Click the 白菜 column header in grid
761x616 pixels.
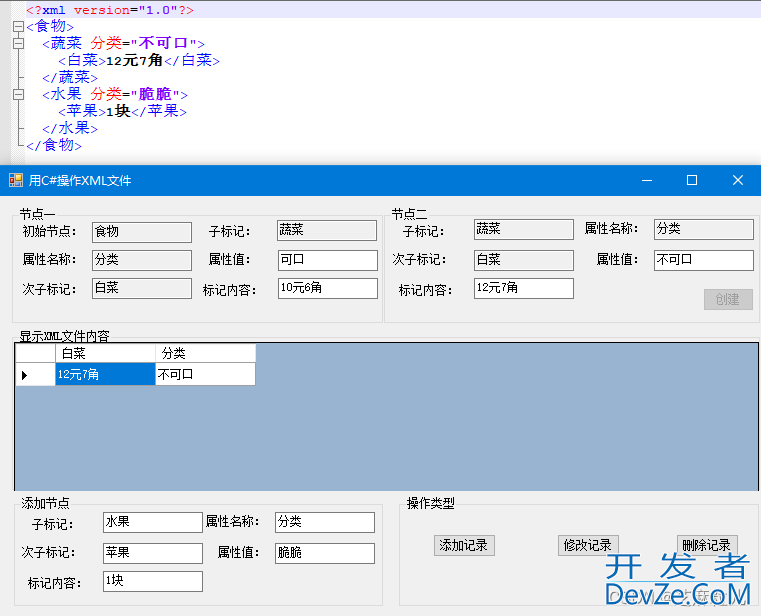pos(105,353)
